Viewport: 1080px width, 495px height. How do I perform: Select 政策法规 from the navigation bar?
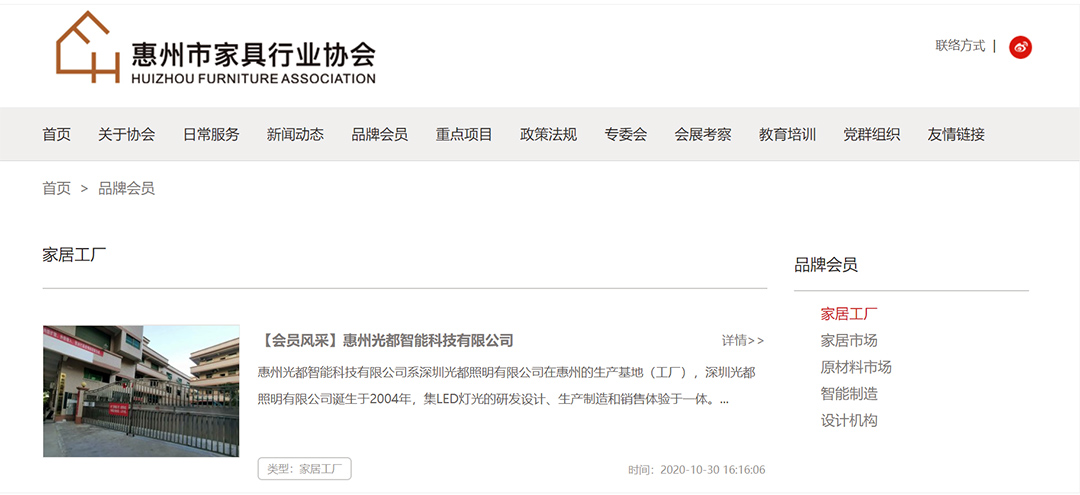548,135
